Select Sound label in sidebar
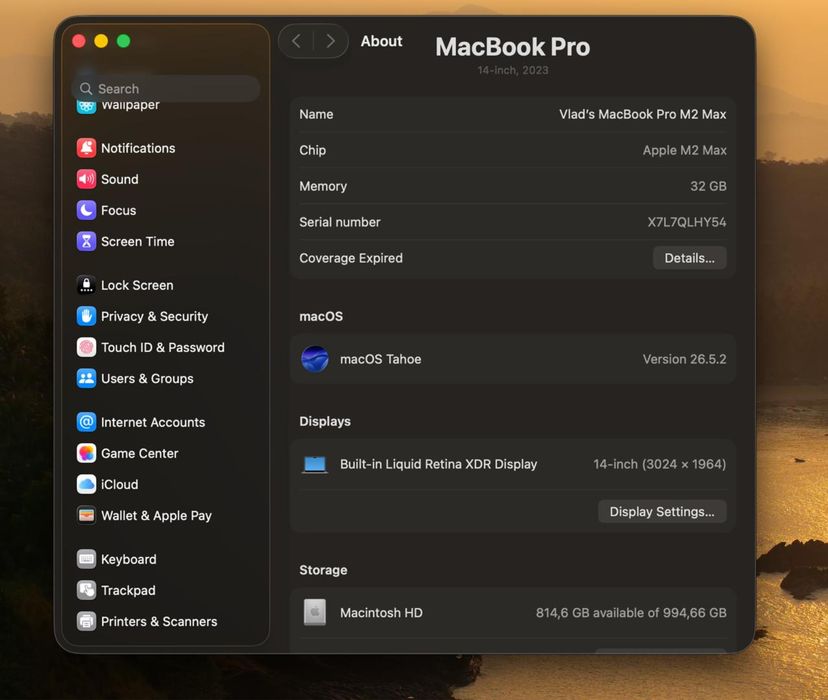Screen dimensions: 828x700 [120, 179]
